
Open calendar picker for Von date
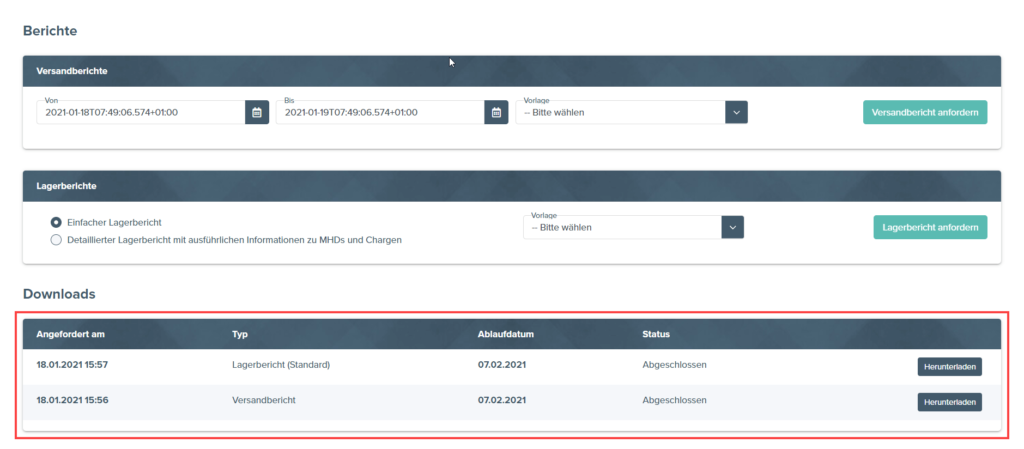257,112
